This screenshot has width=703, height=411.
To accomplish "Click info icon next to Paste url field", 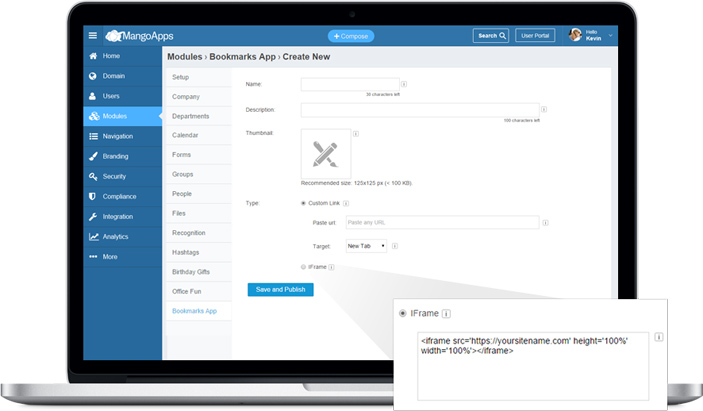I will click(546, 223).
